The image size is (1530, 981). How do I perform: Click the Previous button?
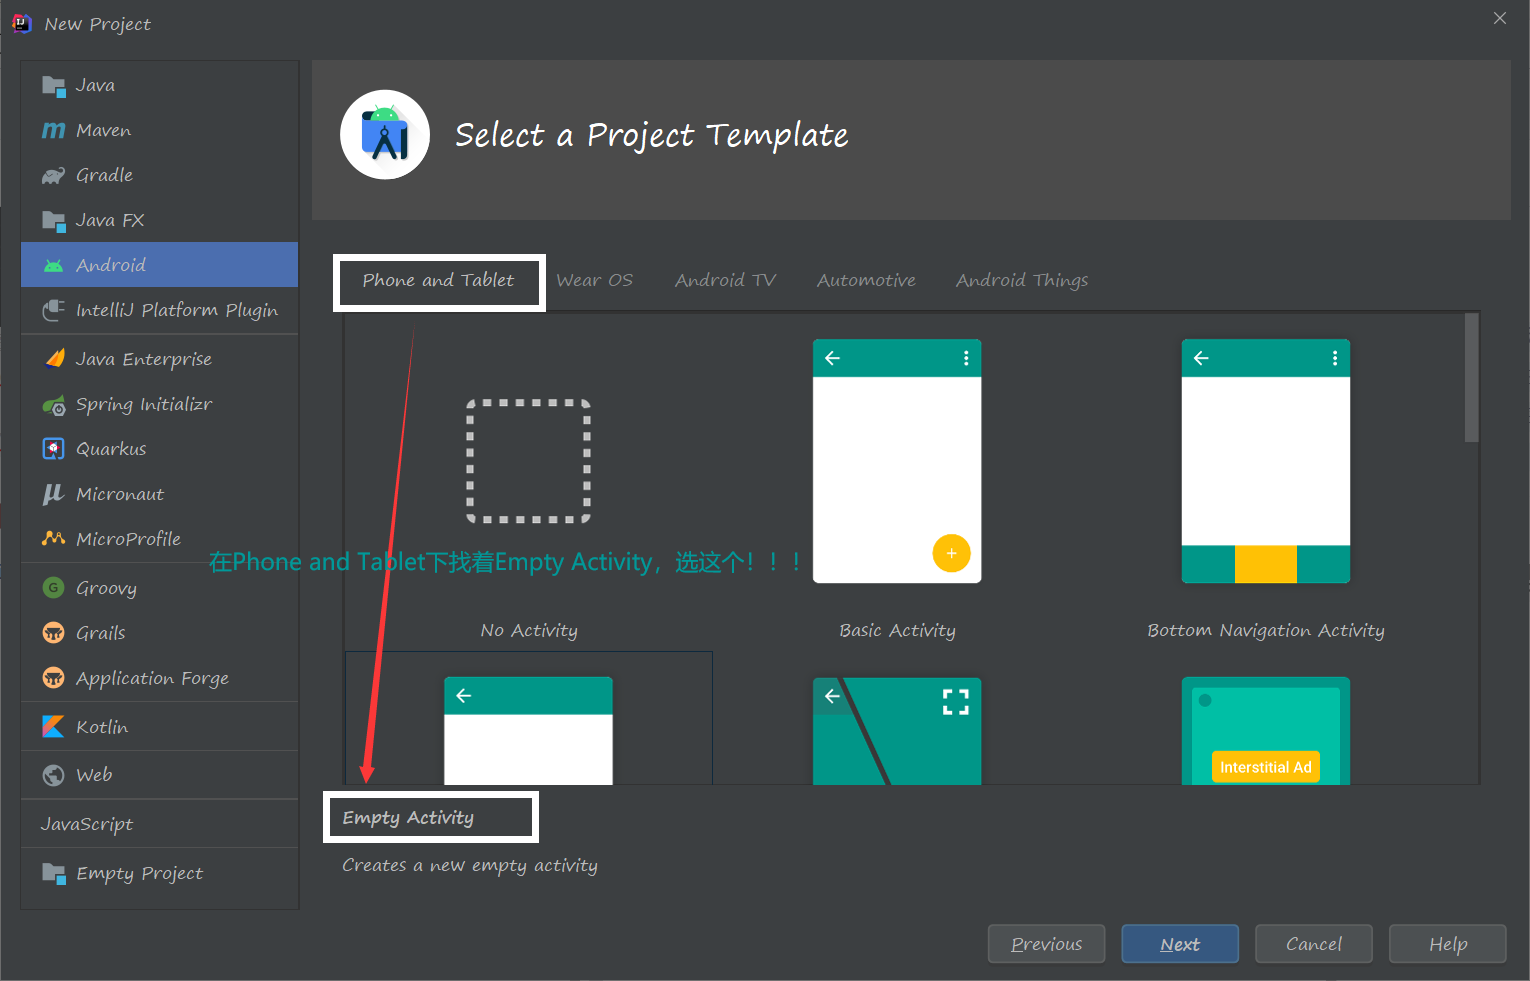pos(1046,944)
